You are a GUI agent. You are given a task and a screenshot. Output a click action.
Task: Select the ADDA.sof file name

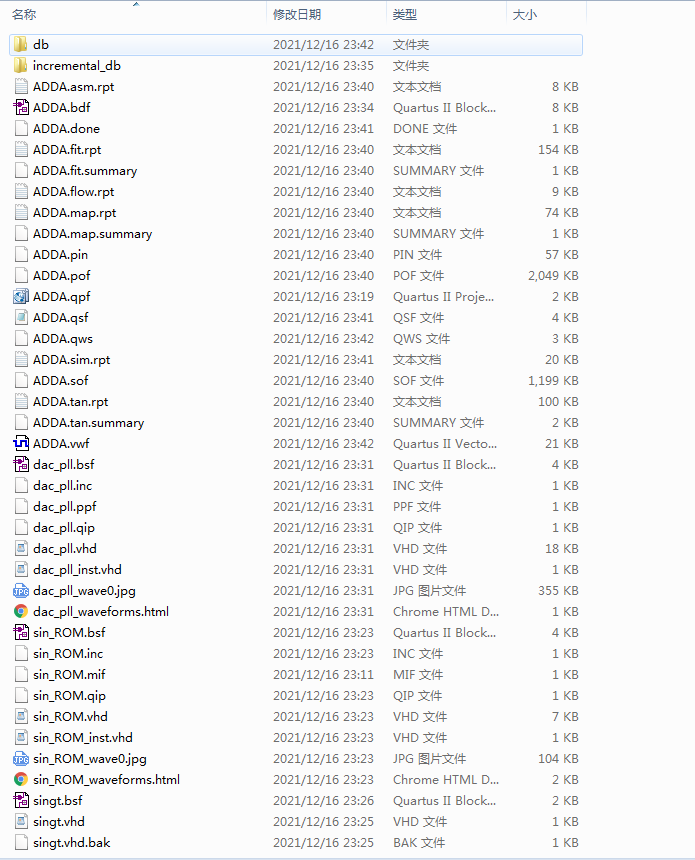tap(60, 381)
